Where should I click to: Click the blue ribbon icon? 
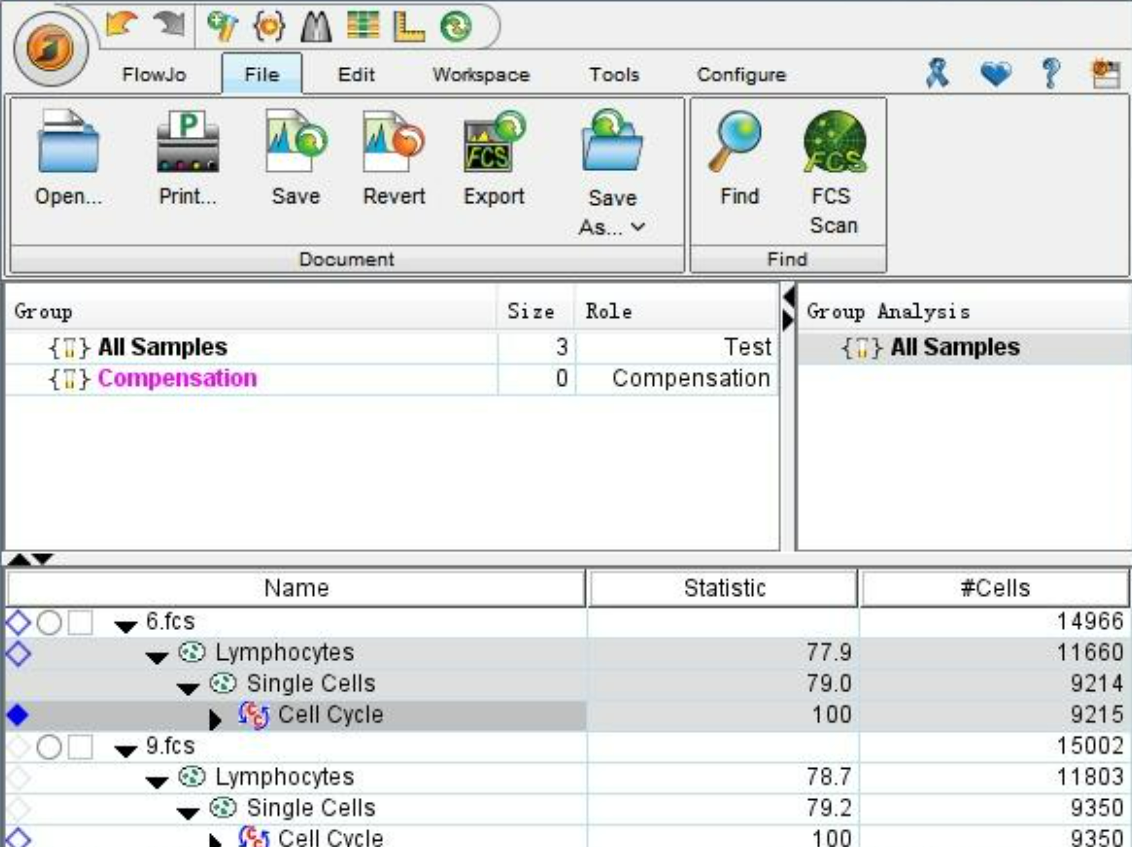[x=937, y=73]
